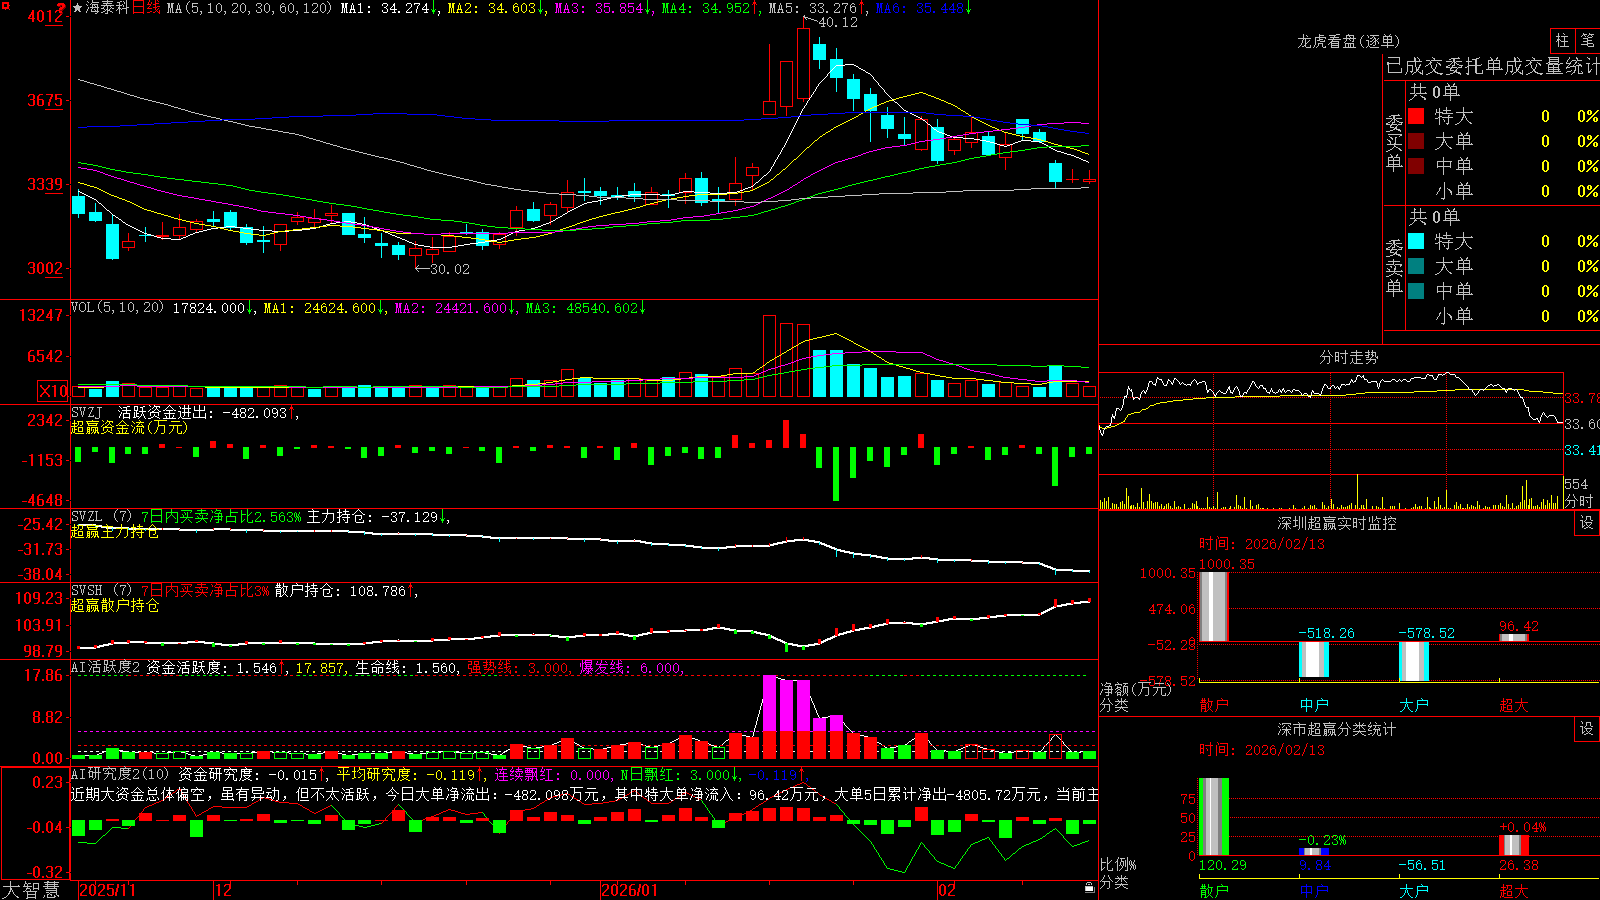This screenshot has height=900, width=1600.
Task: Click the 分时走势 panel title
Action: [1348, 357]
